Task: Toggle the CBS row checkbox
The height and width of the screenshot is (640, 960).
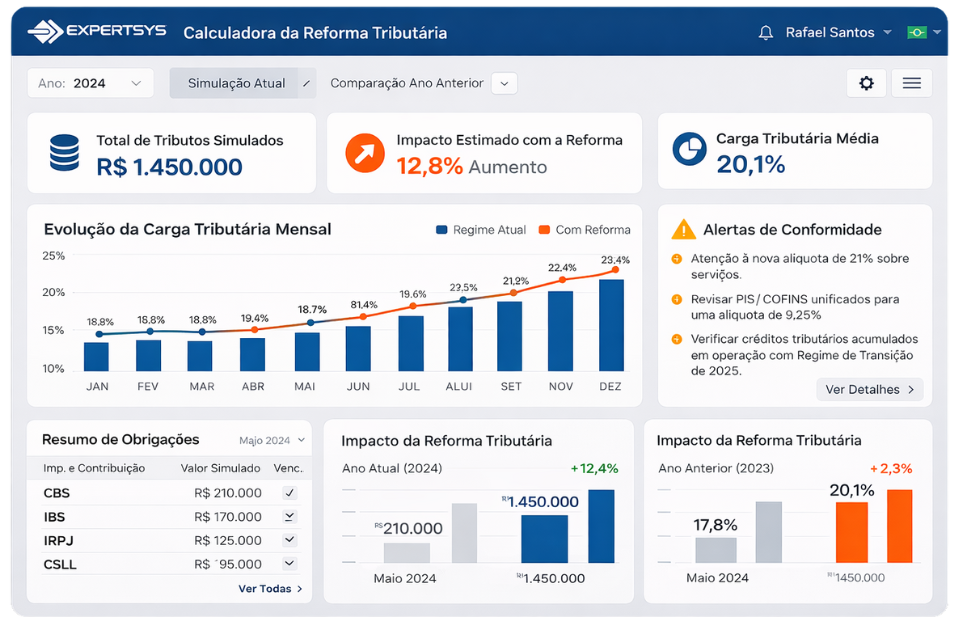Action: [x=289, y=493]
